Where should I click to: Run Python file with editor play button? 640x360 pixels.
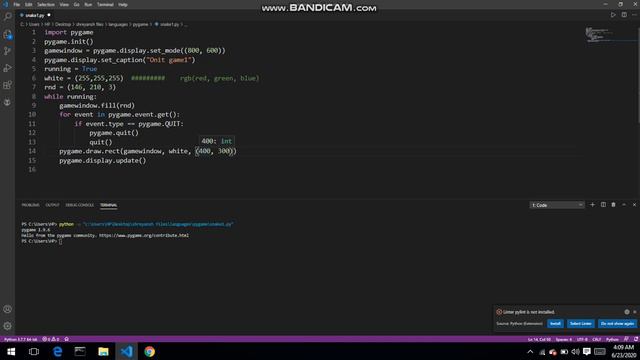click(613, 15)
